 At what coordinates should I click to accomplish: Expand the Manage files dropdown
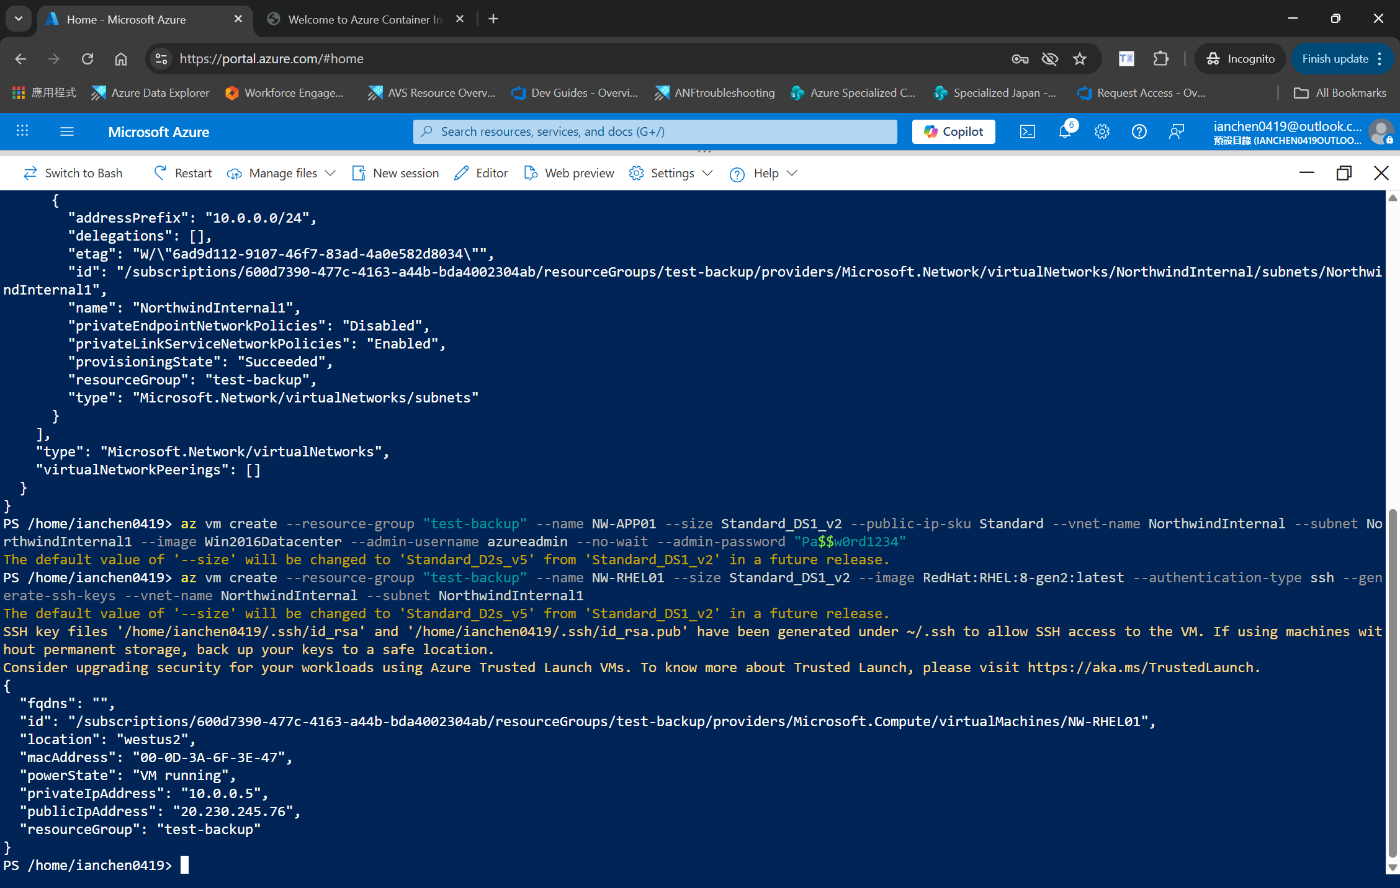point(281,173)
